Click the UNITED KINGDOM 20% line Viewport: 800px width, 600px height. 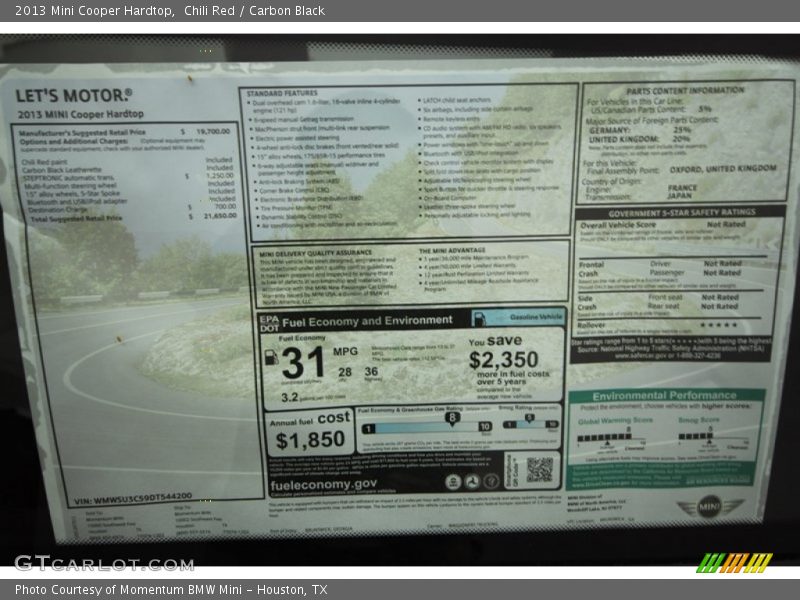click(639, 139)
